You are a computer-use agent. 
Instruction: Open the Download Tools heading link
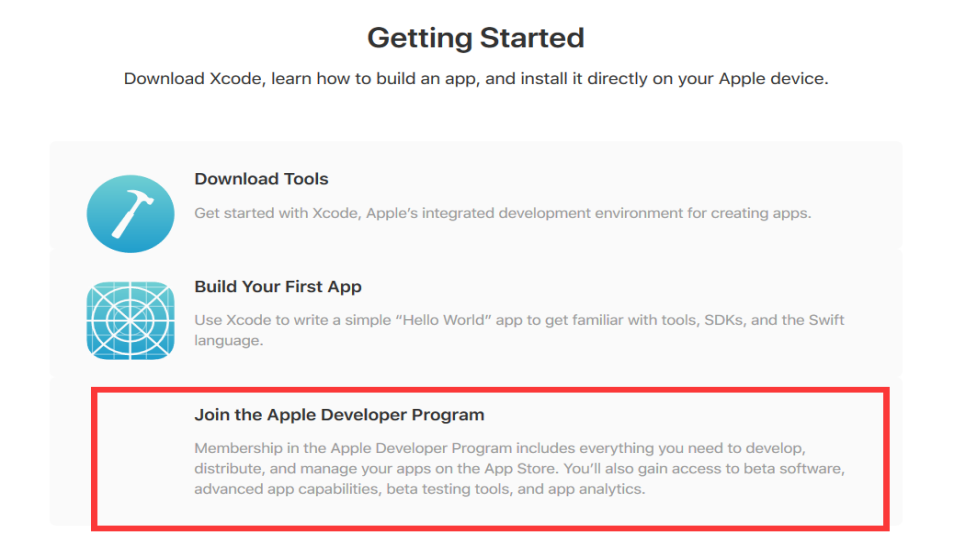click(x=261, y=179)
